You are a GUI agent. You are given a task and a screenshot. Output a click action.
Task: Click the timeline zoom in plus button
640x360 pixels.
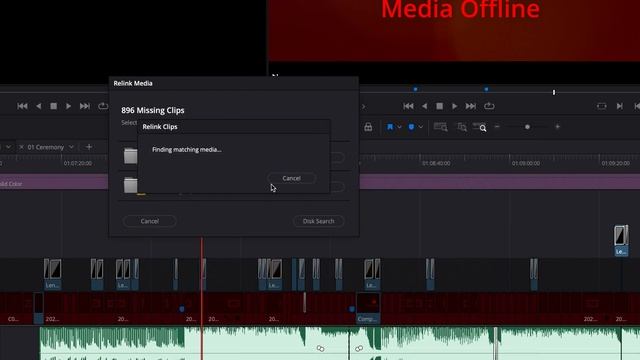point(558,127)
